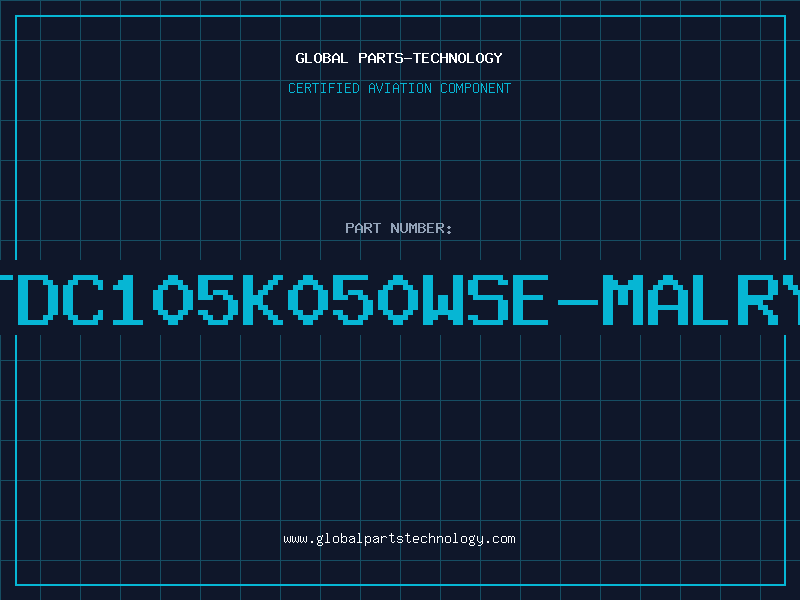Click the WSE letters in part number
The height and width of the screenshot is (600, 800).
click(485, 299)
